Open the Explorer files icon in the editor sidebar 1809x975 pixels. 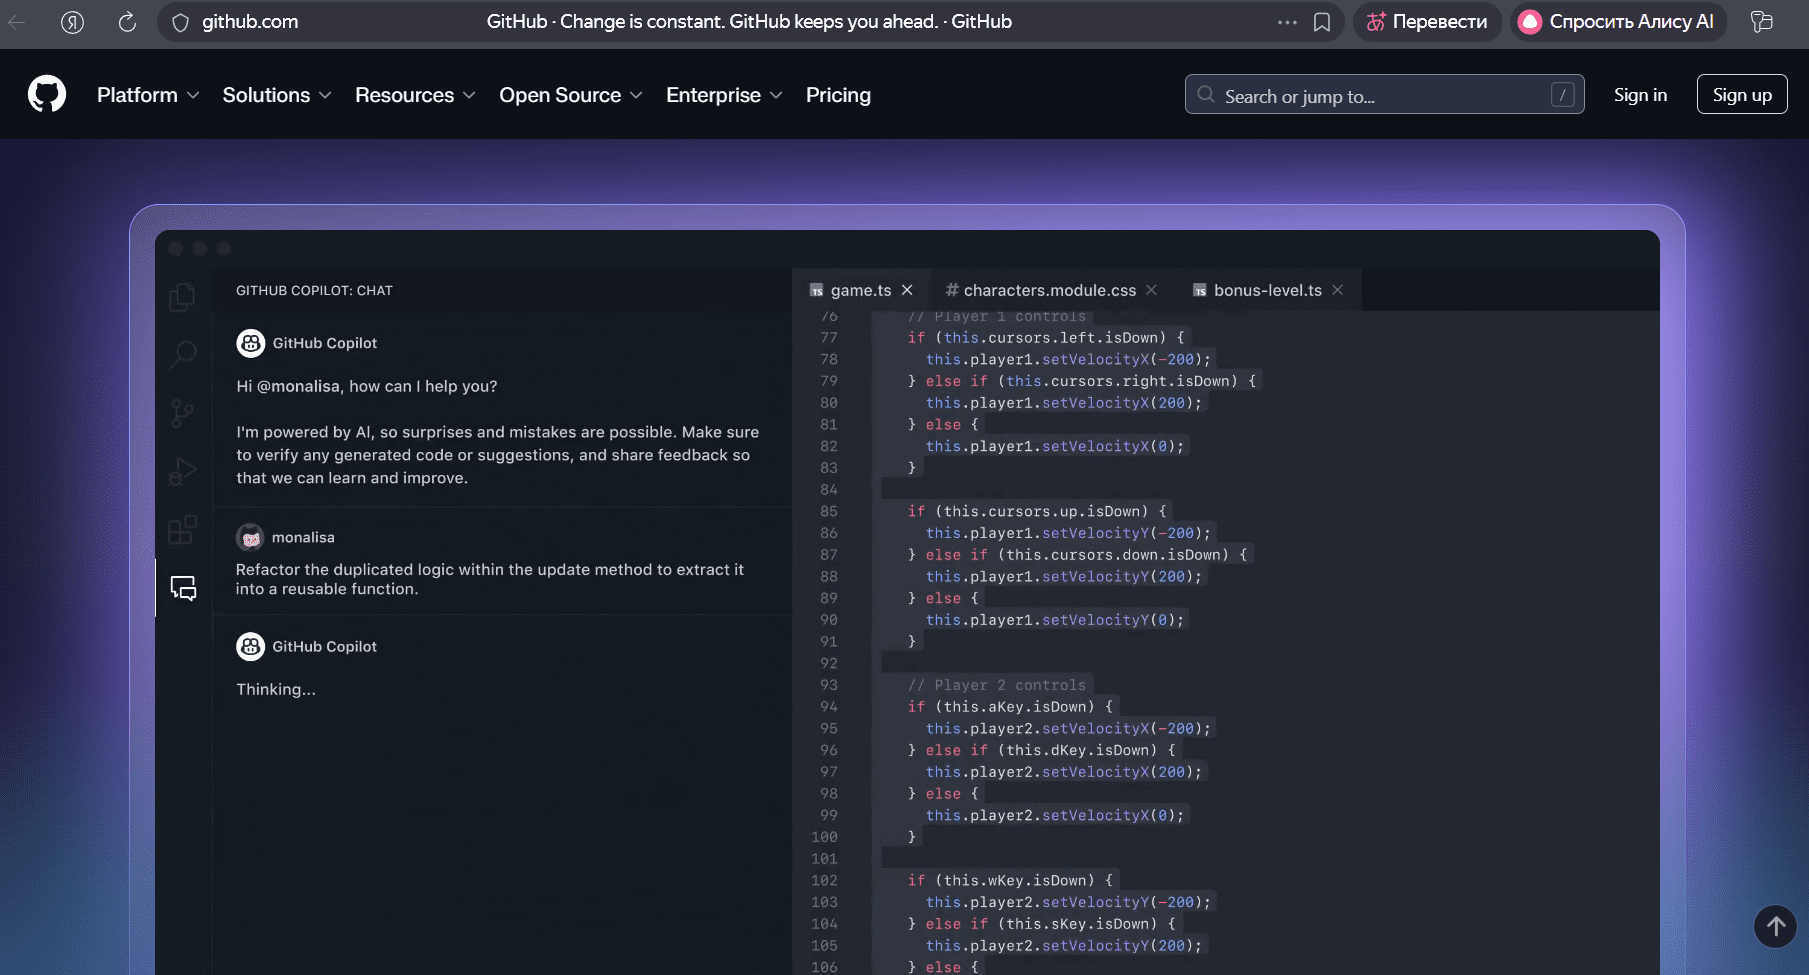182,297
